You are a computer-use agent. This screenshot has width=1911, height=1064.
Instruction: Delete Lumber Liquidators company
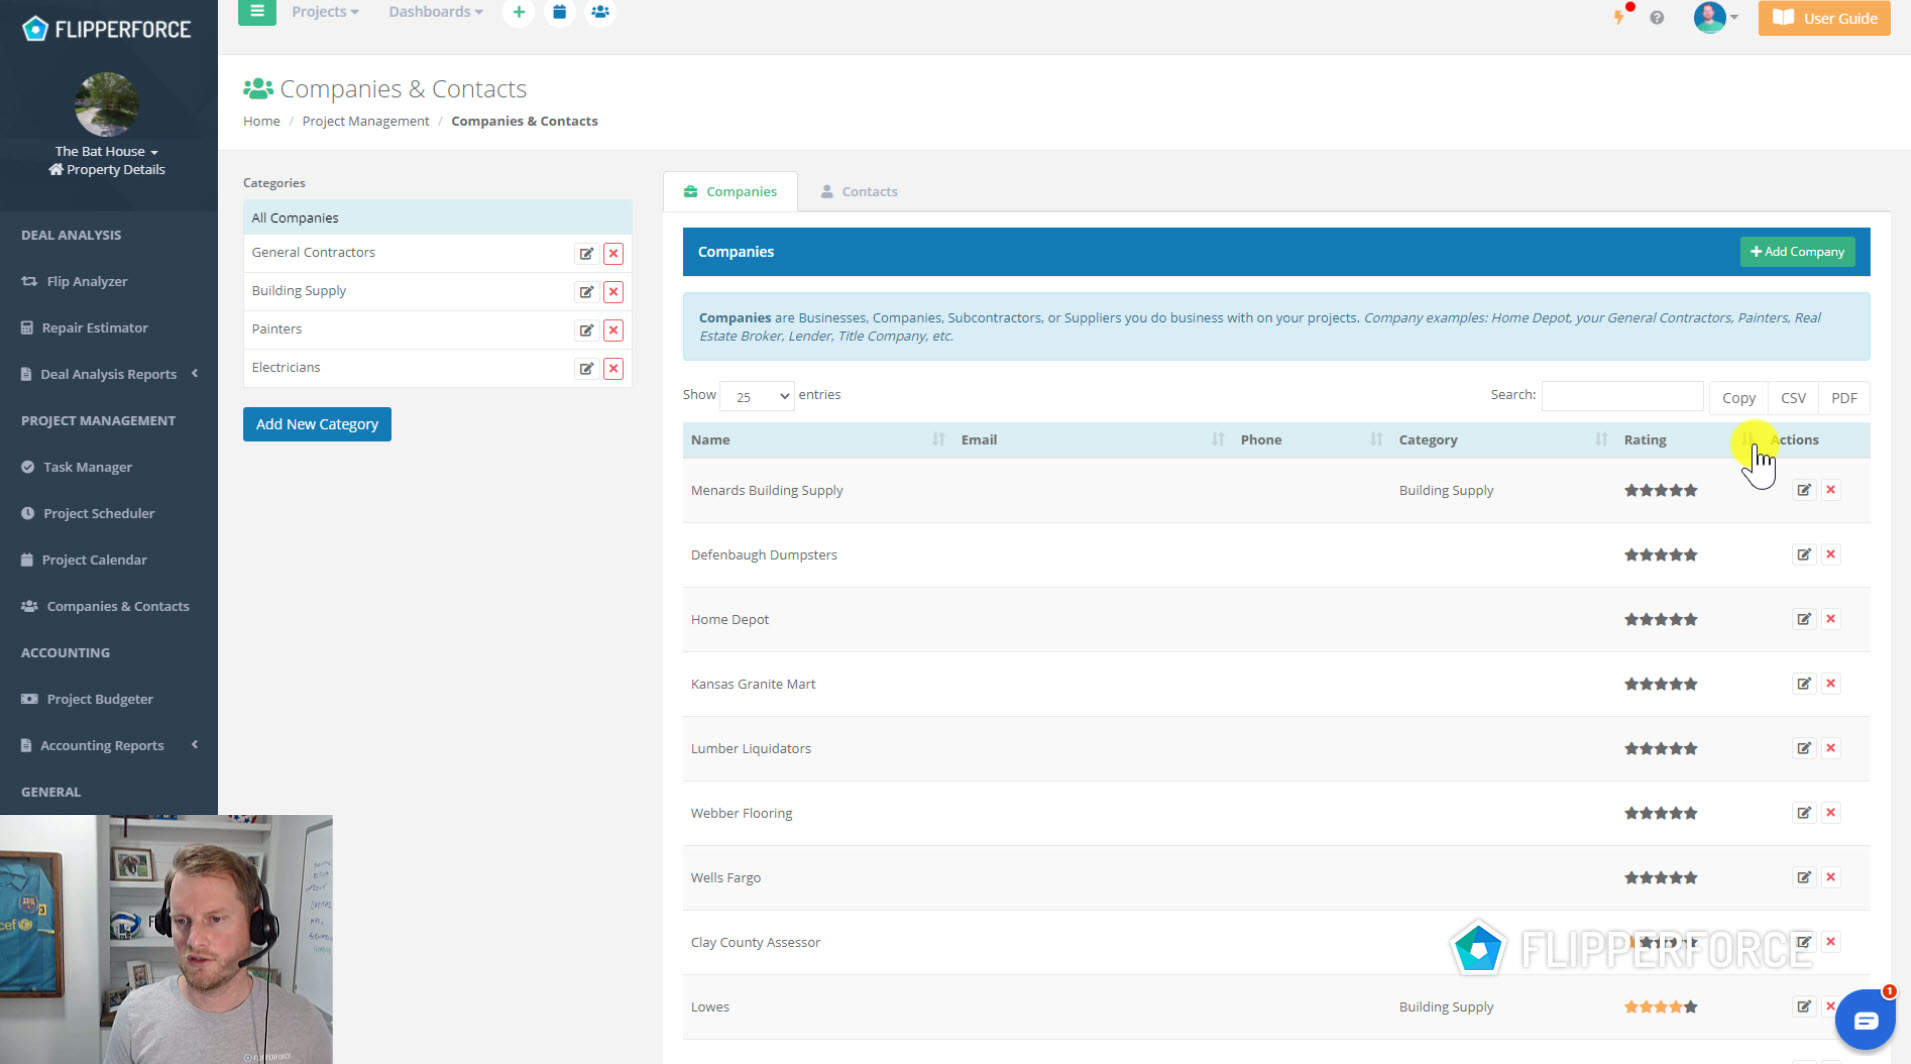(1831, 748)
